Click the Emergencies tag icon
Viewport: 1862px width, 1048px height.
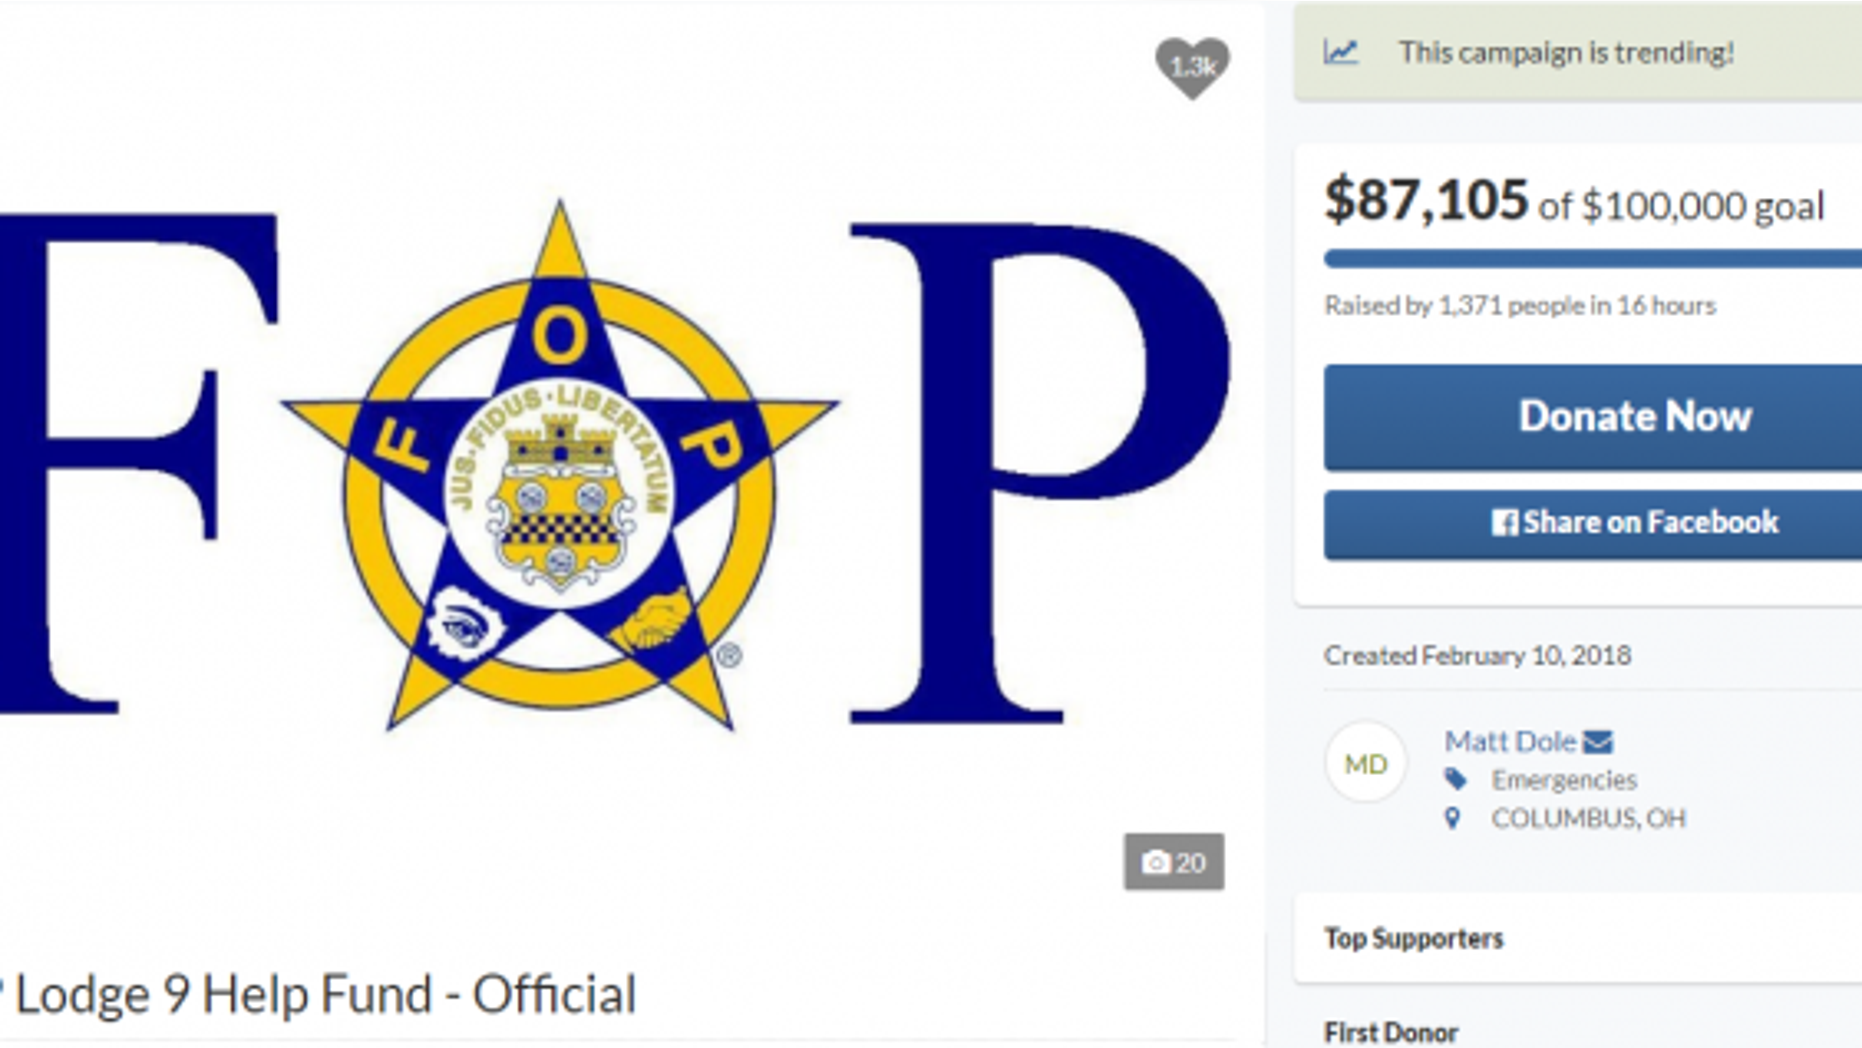click(1456, 780)
